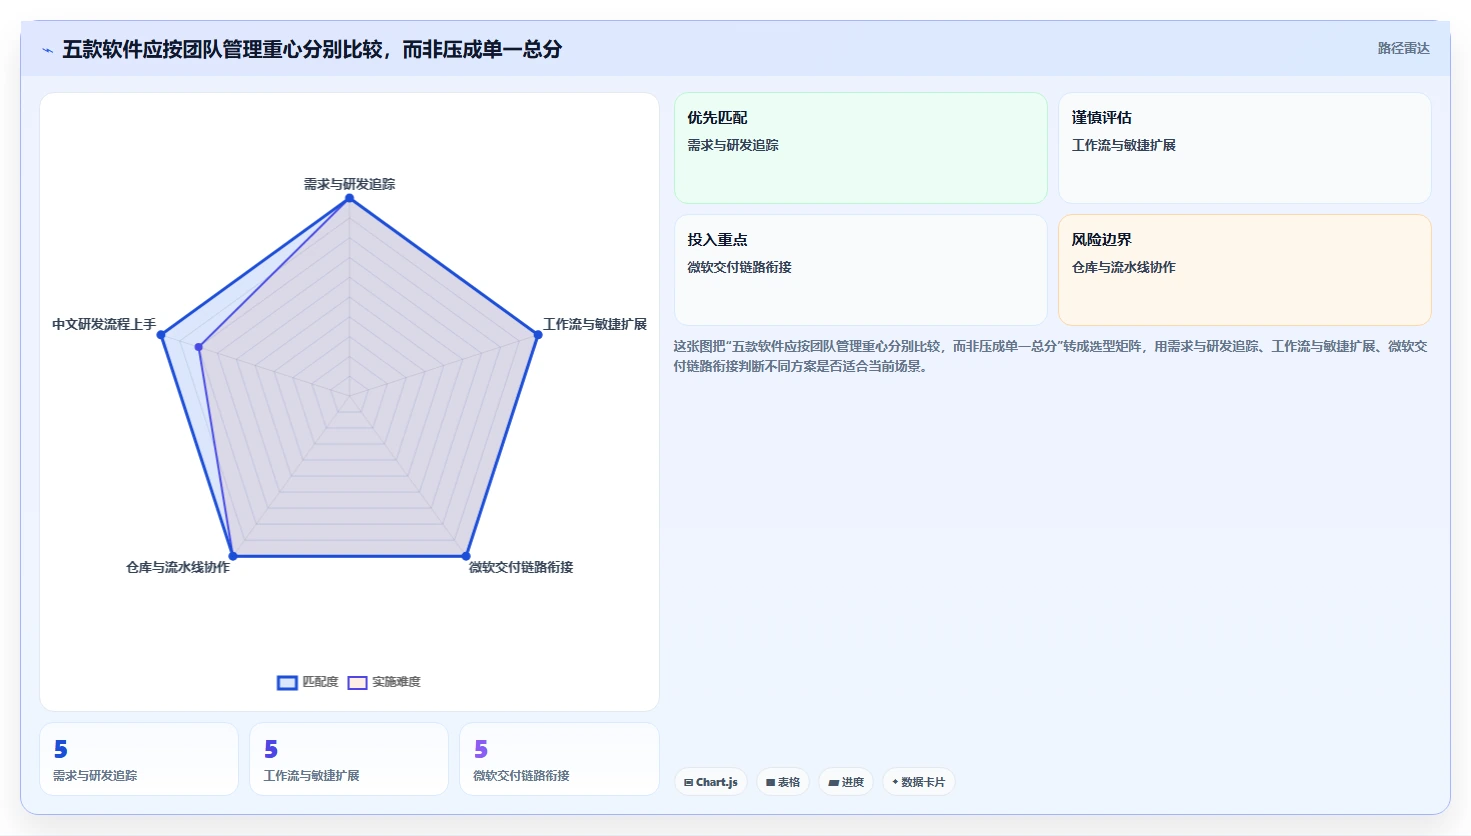Click the star icon in 数据卡片 tag
Screen dimensions: 1471x836
(895, 782)
